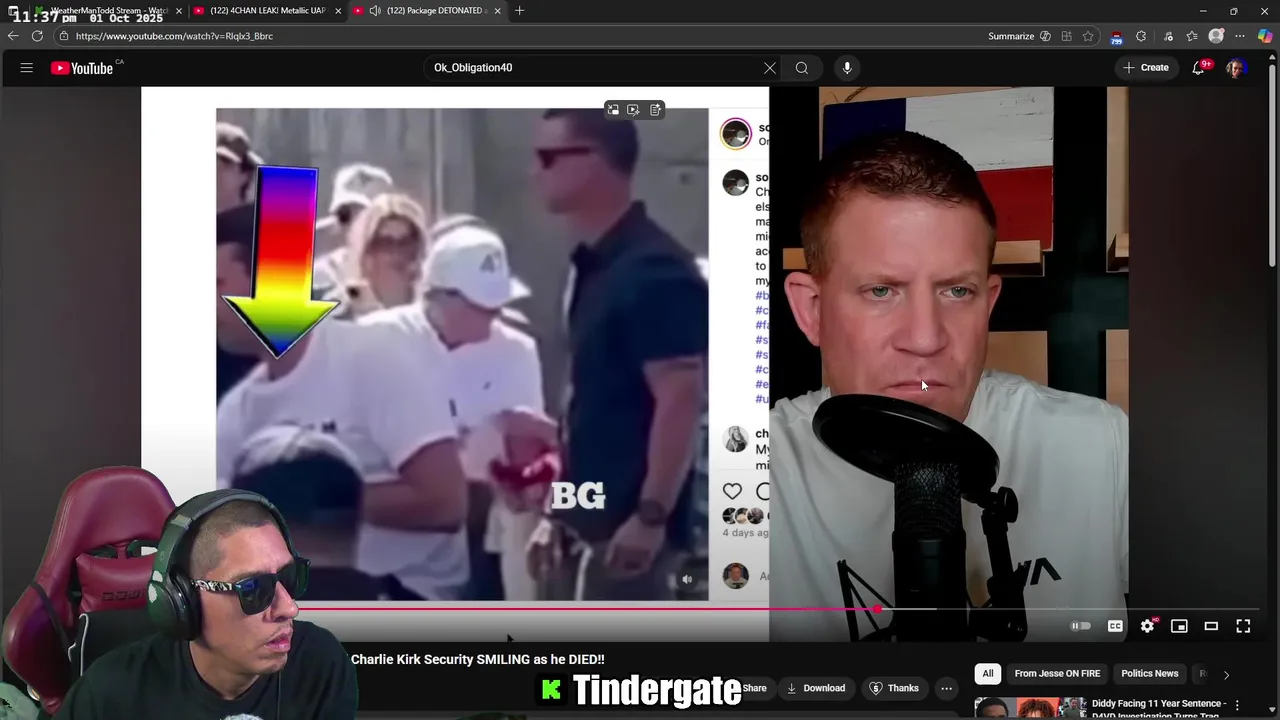Open the browser profile avatar
This screenshot has height=720, width=1280.
coord(1216,36)
